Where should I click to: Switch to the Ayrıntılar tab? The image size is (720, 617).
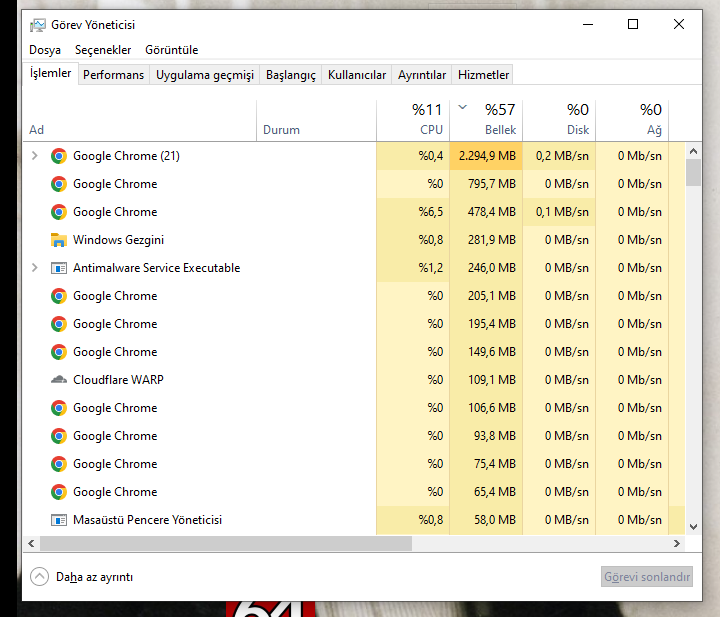tap(422, 75)
